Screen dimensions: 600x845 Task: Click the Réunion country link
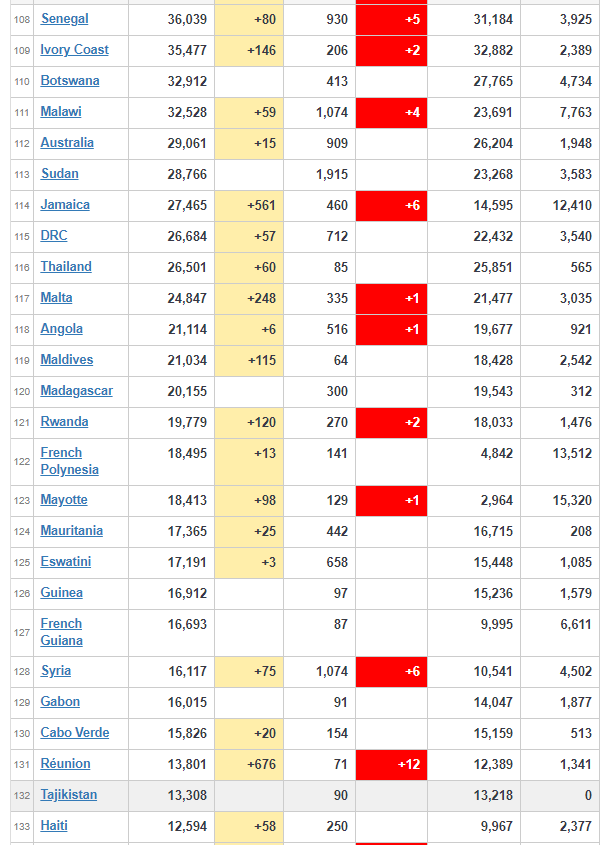[65, 764]
